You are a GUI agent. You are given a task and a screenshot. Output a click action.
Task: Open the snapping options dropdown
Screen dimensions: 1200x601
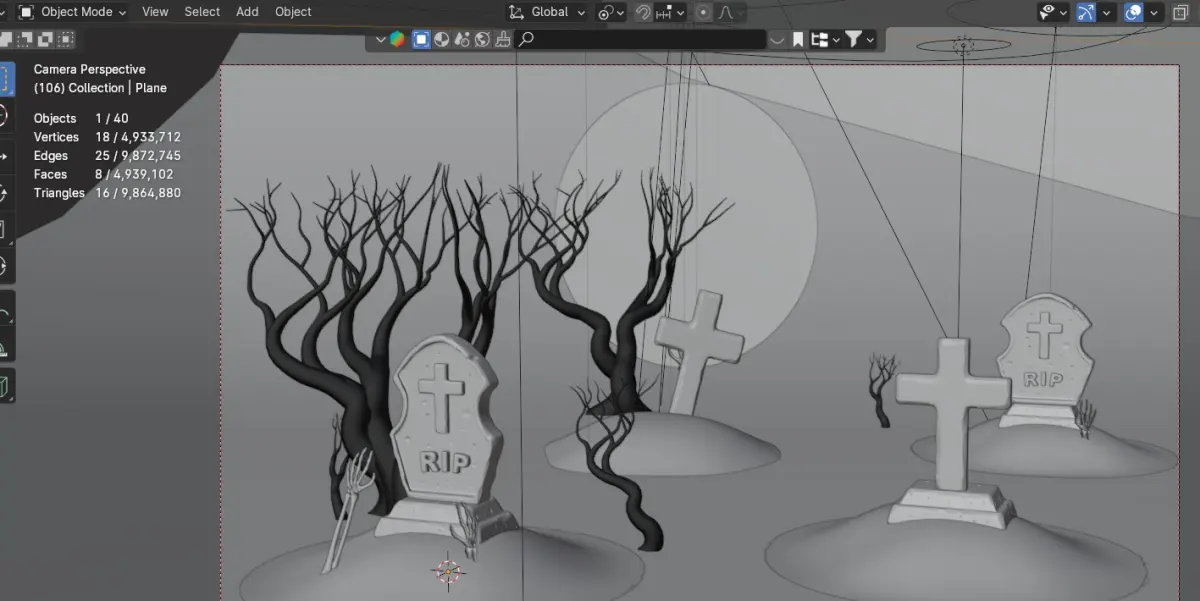click(671, 12)
